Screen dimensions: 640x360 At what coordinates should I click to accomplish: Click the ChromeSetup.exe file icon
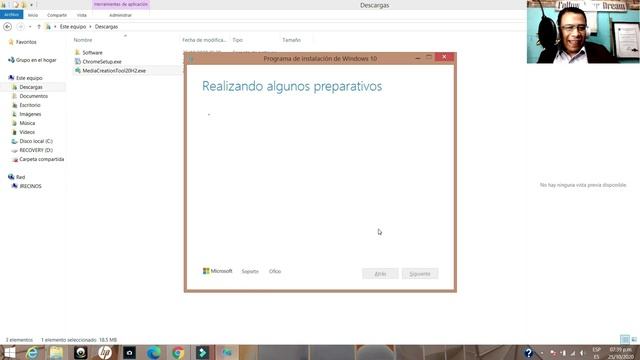[x=78, y=61]
